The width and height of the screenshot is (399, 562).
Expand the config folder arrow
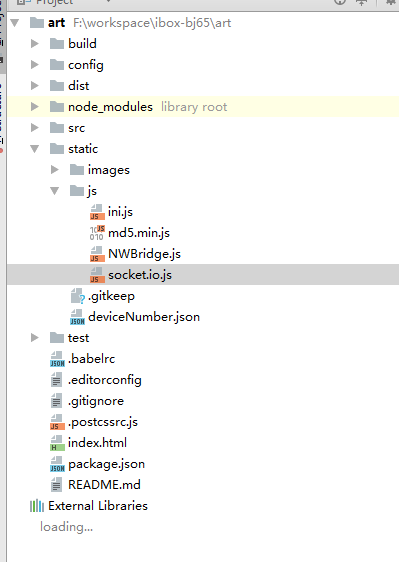(x=35, y=65)
